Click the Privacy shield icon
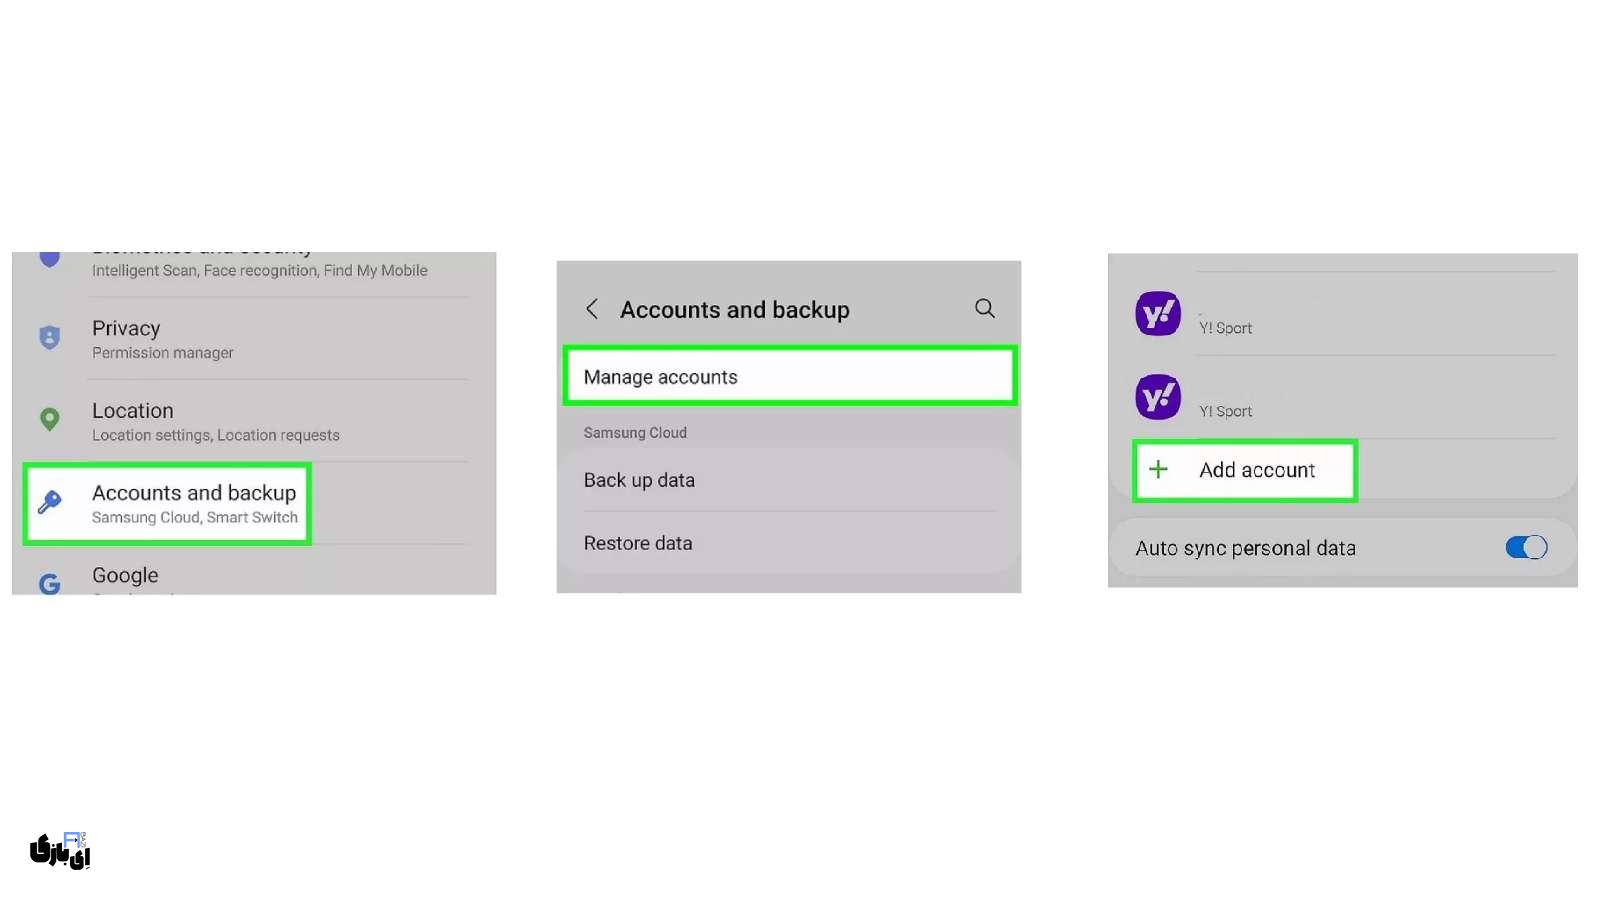This screenshot has width=1600, height=900. pos(49,338)
